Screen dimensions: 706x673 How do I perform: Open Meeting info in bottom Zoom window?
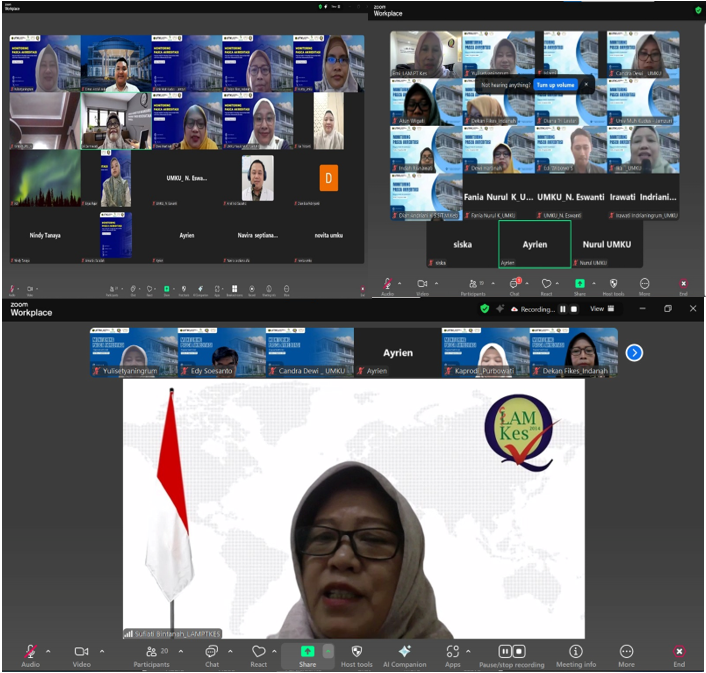pyautogui.click(x=576, y=656)
